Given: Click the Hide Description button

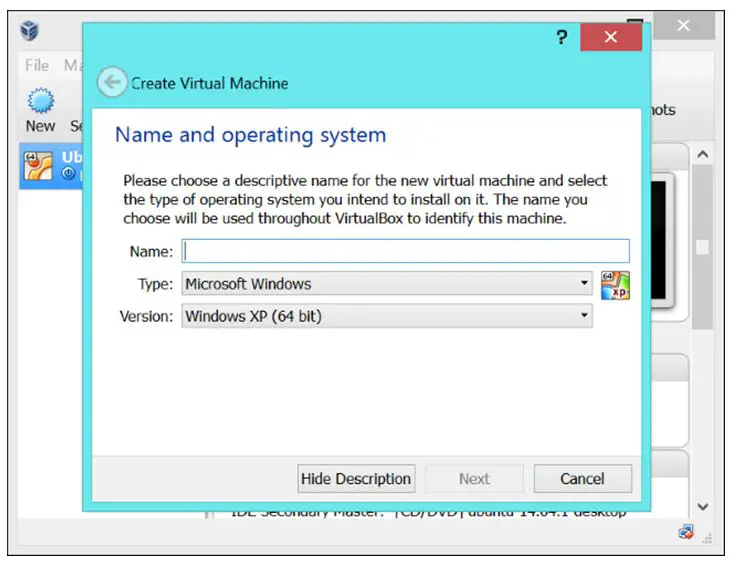Looking at the screenshot, I should click(x=356, y=479).
